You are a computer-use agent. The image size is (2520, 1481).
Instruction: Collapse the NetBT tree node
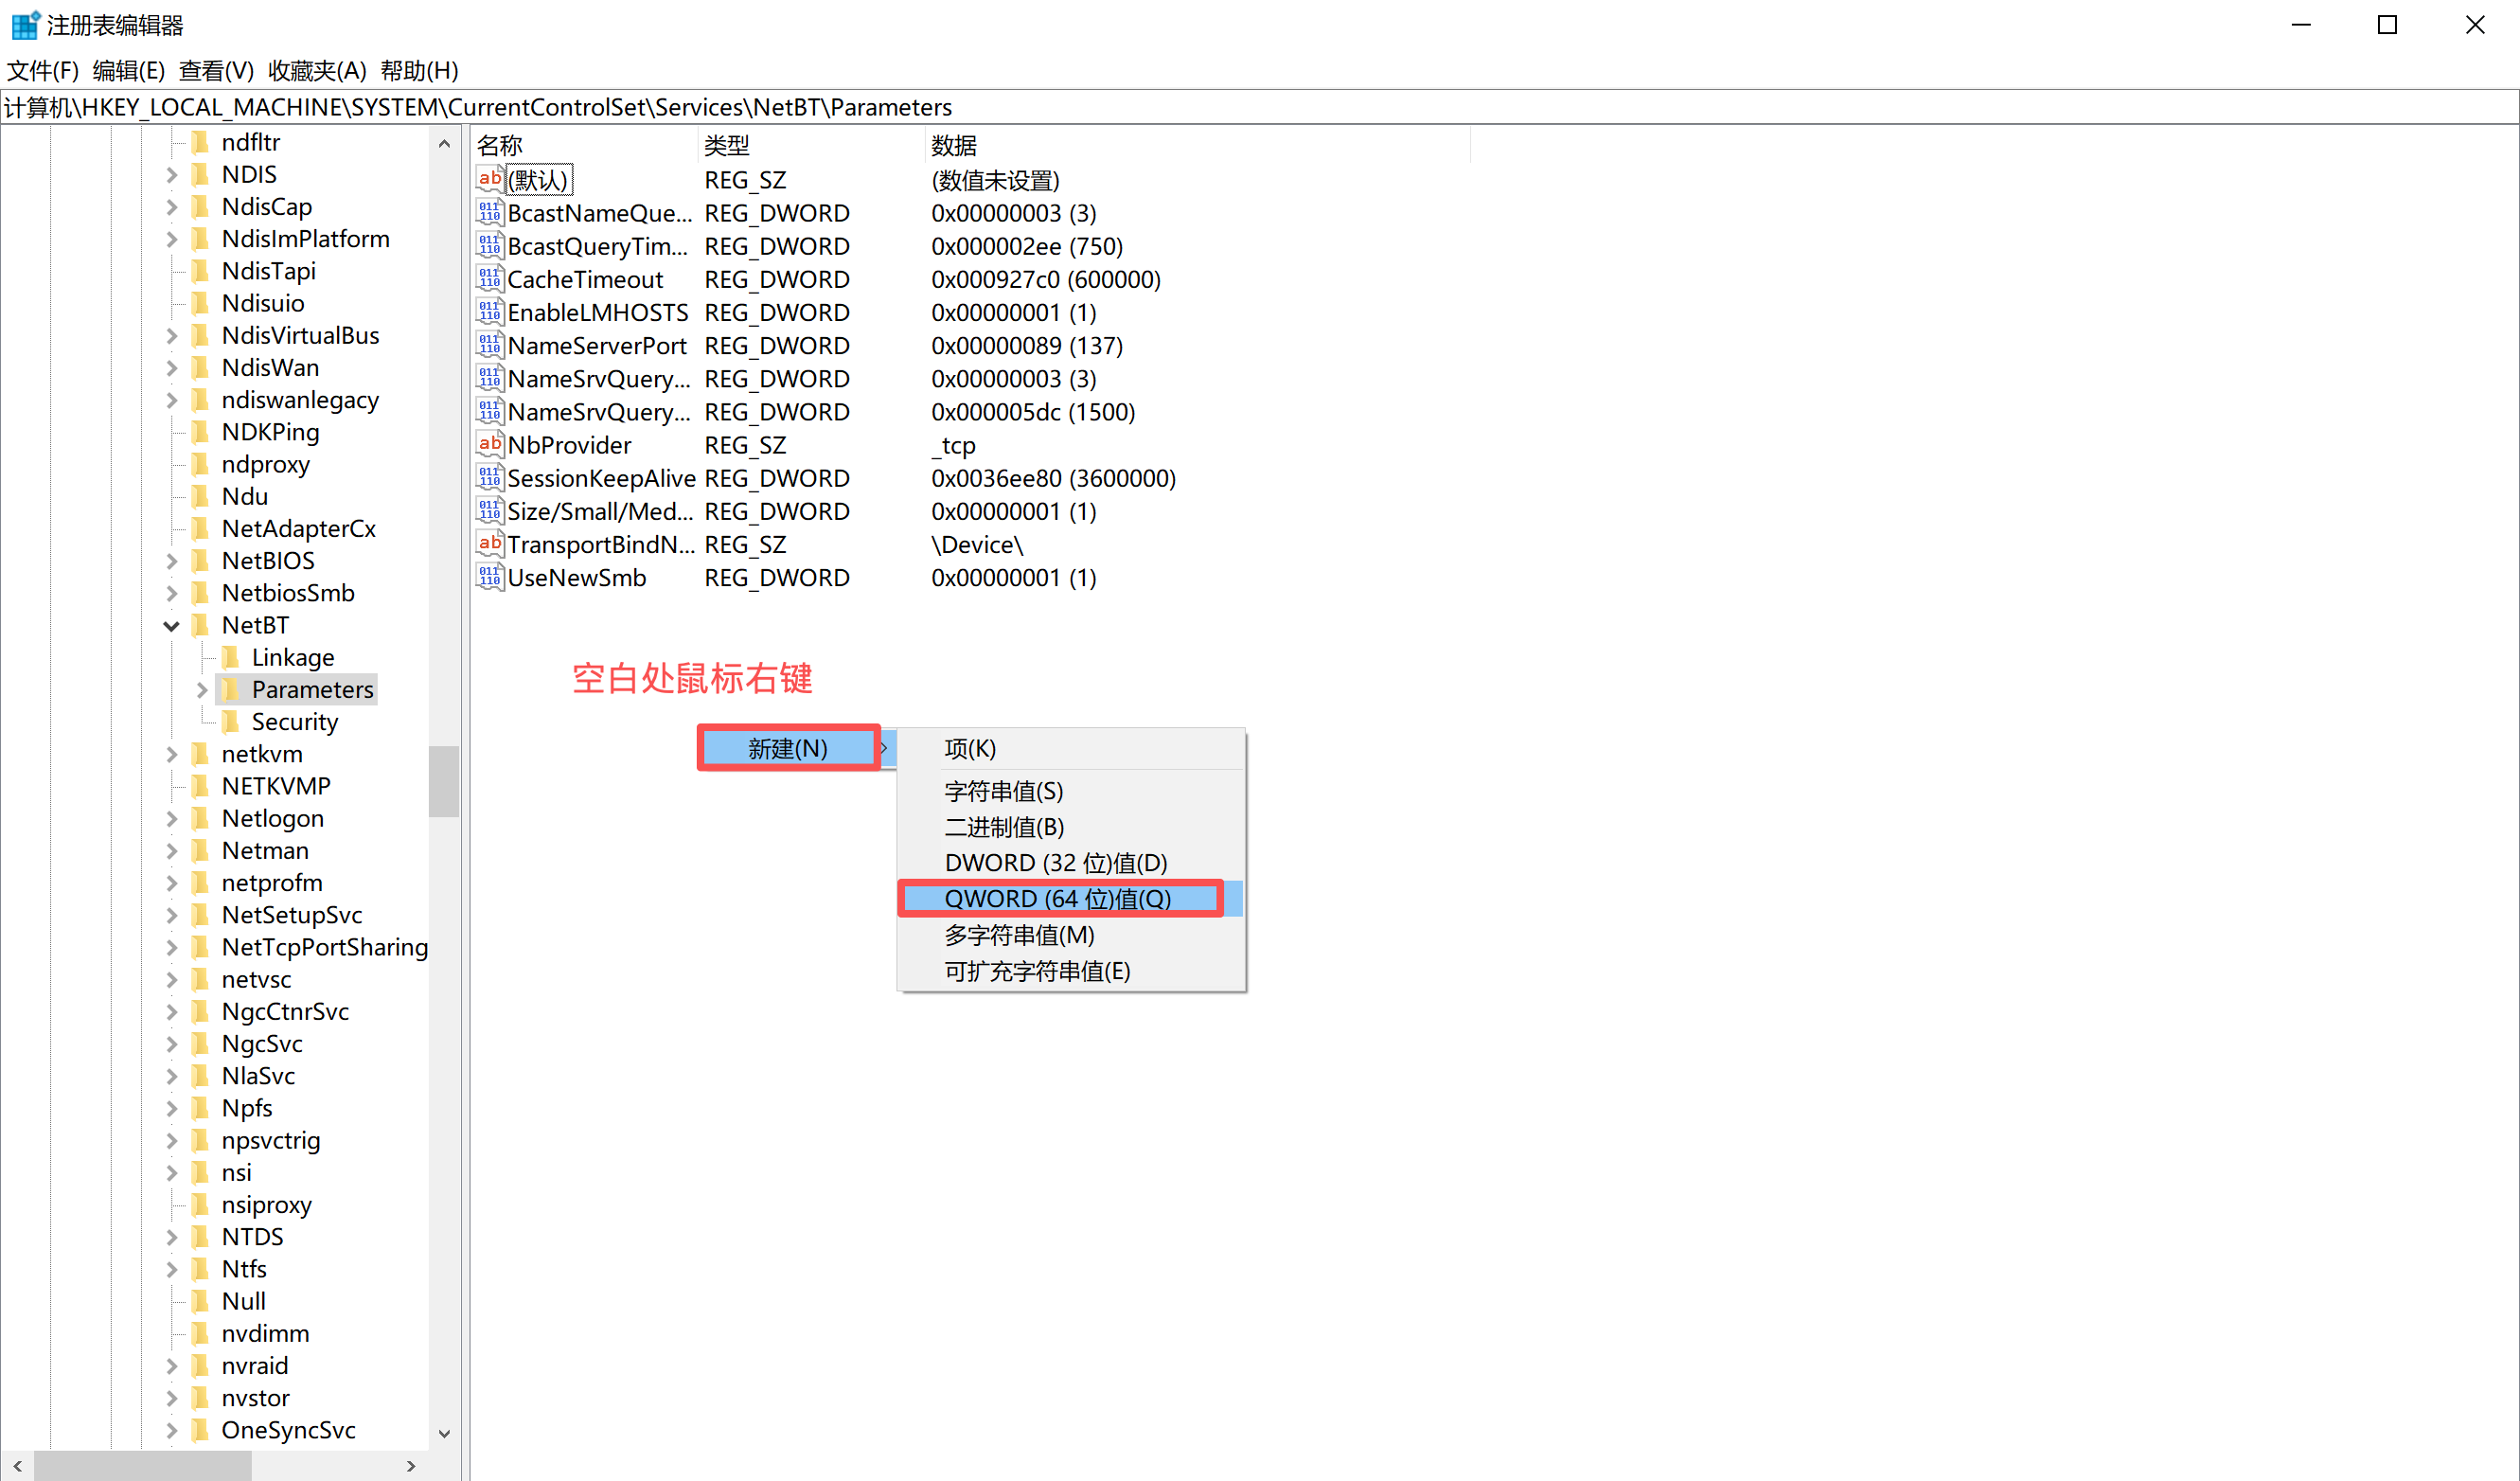(x=171, y=626)
